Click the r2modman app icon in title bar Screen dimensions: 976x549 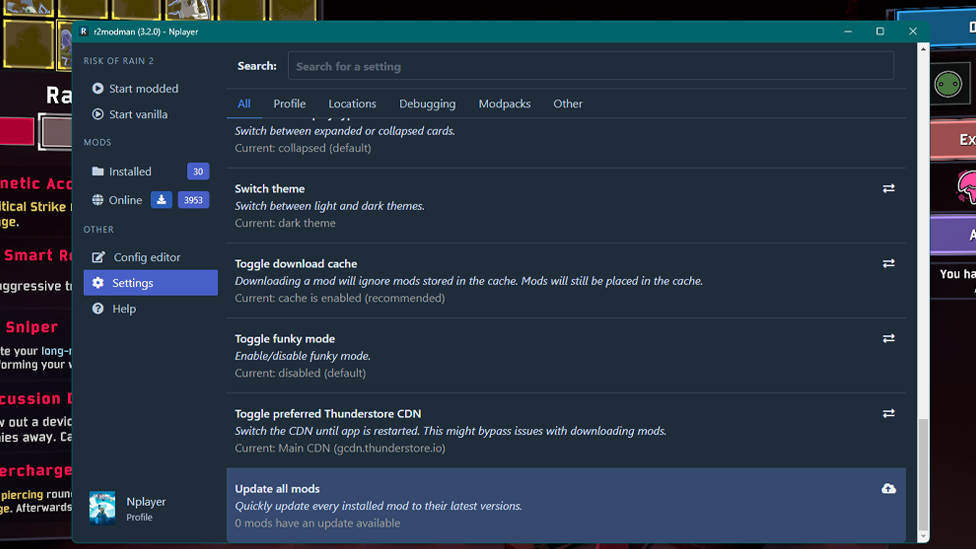[83, 31]
